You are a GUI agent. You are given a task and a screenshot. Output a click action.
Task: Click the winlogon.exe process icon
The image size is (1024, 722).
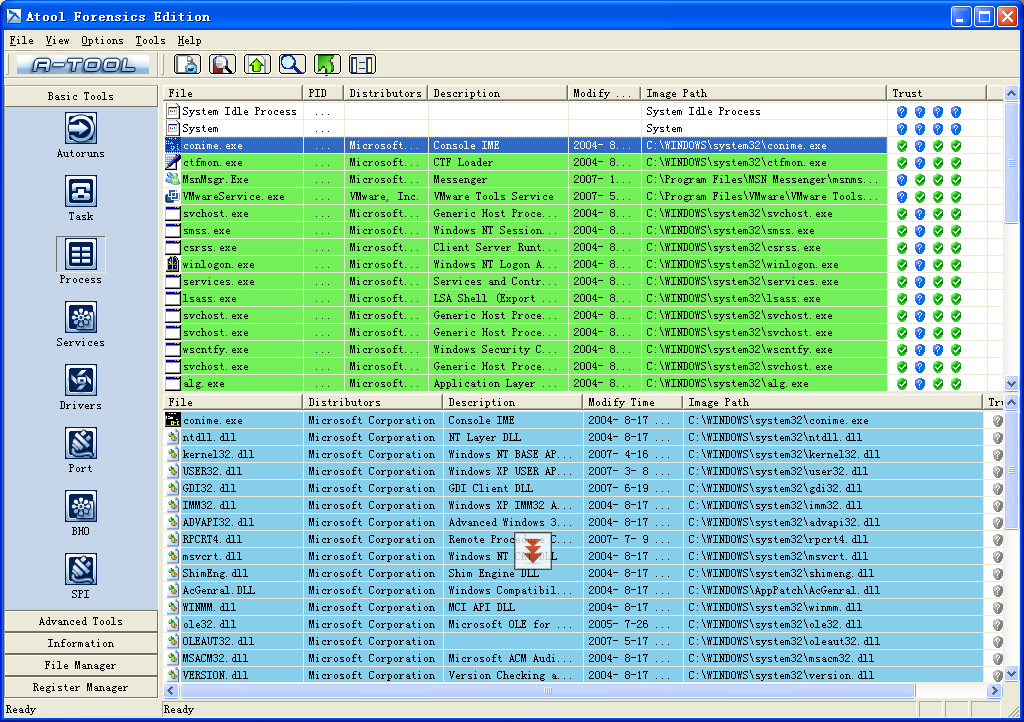point(173,264)
